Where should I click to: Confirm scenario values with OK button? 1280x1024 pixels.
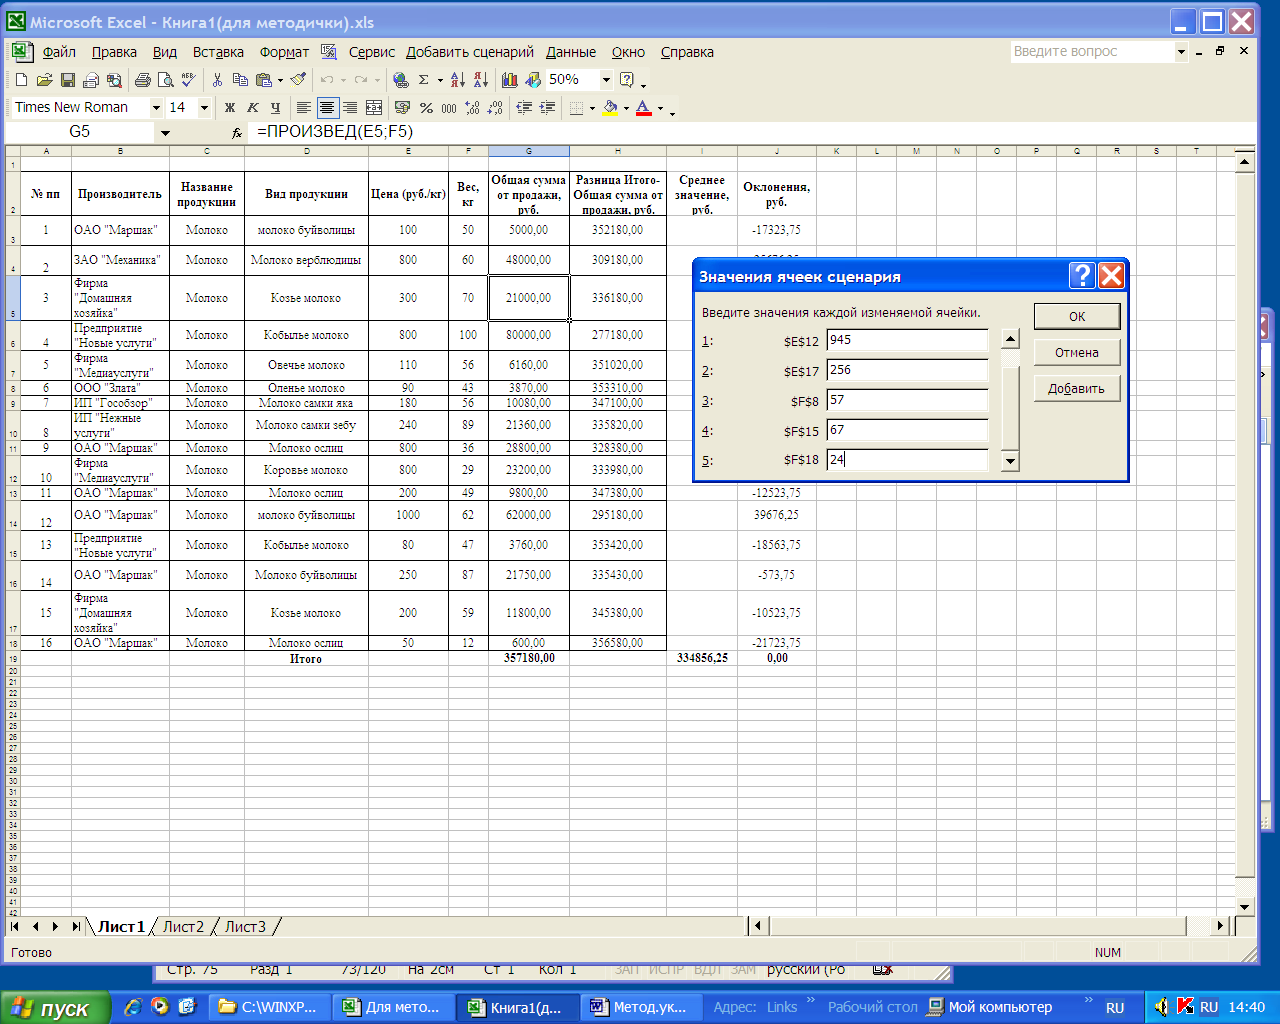(x=1077, y=316)
